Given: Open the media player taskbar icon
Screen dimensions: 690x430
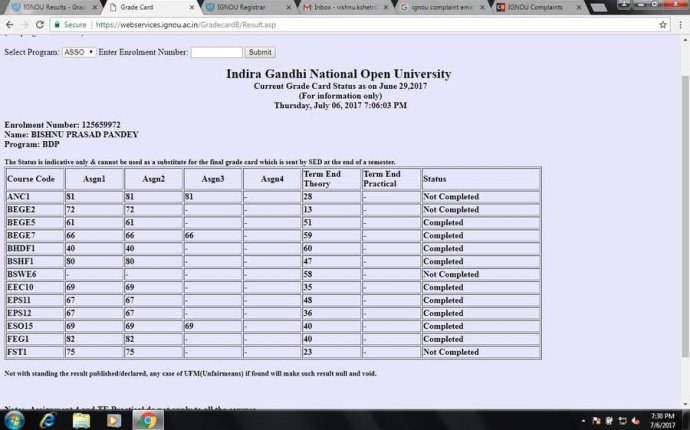Looking at the screenshot, I should (x=114, y=420).
